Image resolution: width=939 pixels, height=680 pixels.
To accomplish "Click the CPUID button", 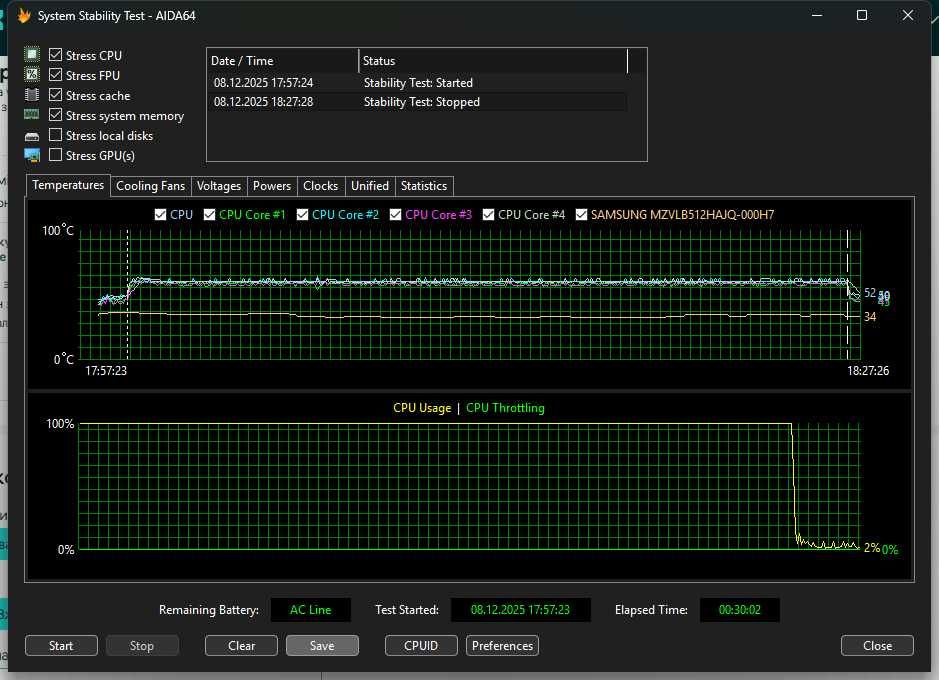I will (421, 646).
